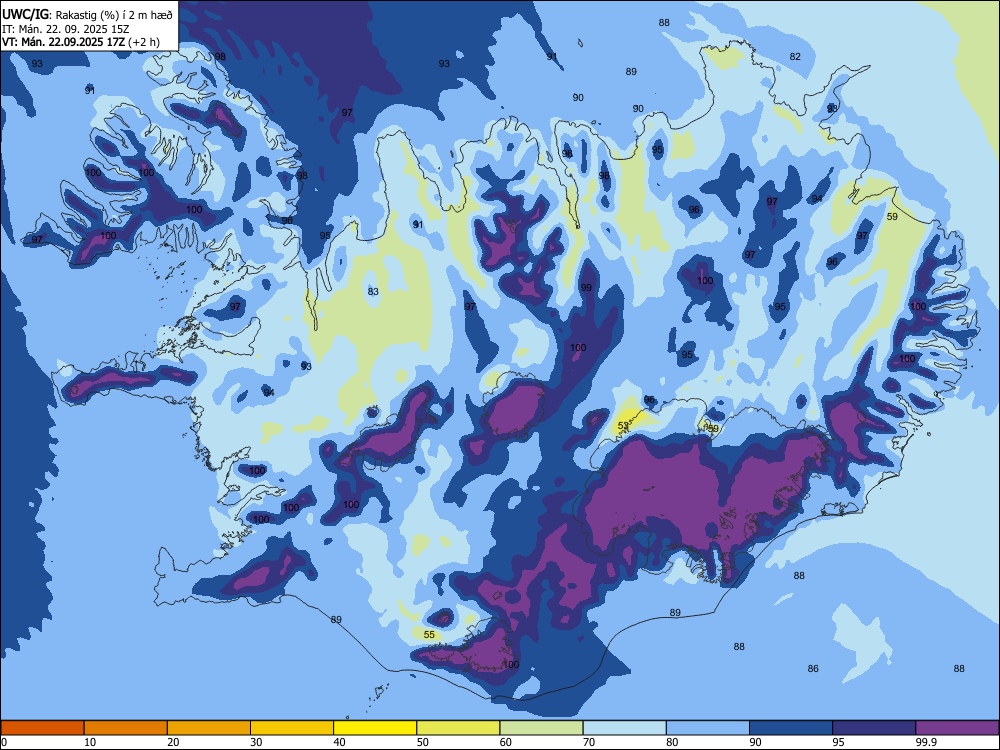
Task: Click the humidity value 55 on the map
Action: pos(429,635)
